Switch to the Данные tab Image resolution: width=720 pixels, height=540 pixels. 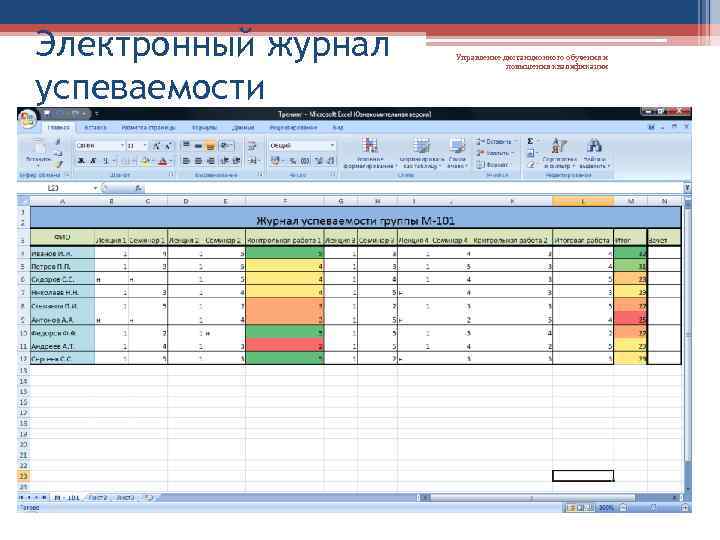pyautogui.click(x=243, y=127)
